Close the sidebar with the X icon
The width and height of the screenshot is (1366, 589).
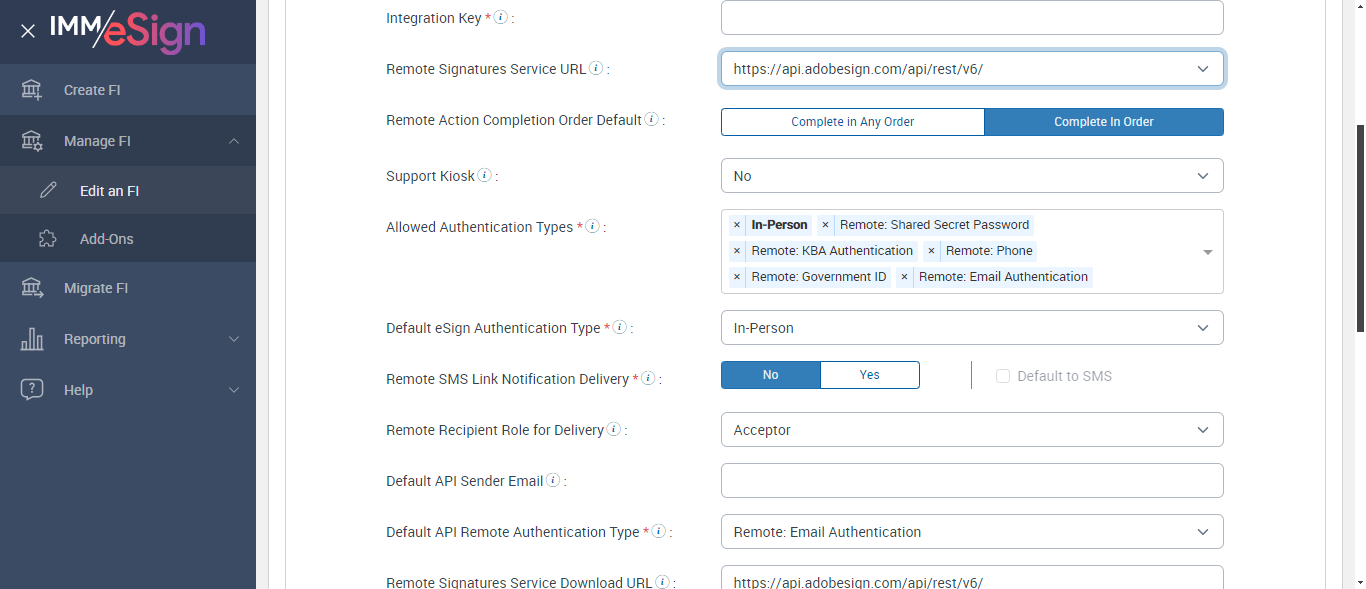(x=28, y=31)
